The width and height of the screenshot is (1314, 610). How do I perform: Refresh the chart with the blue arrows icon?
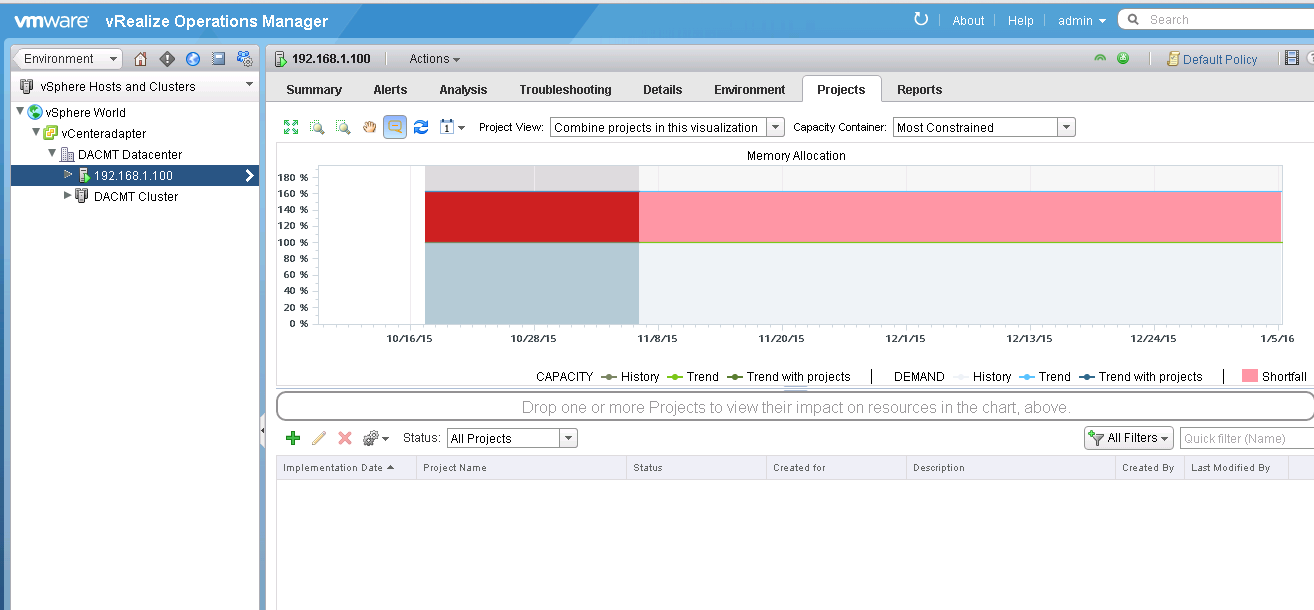point(421,127)
